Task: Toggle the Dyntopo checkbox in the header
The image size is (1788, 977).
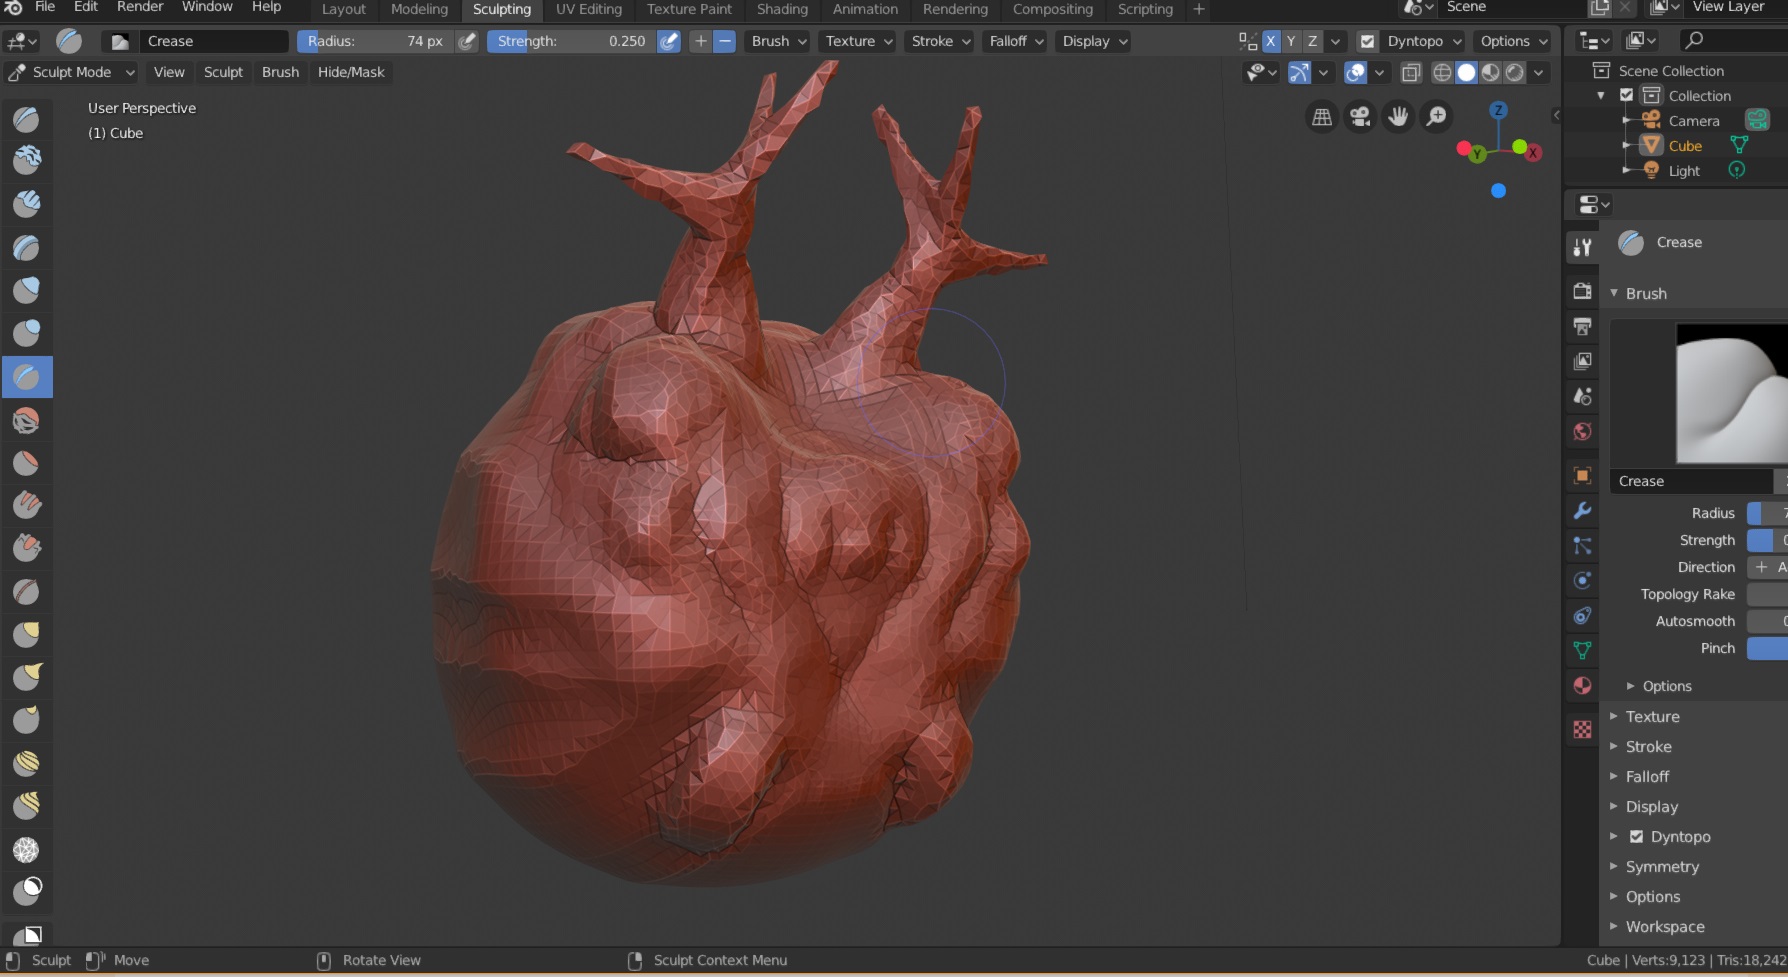Action: (1367, 41)
